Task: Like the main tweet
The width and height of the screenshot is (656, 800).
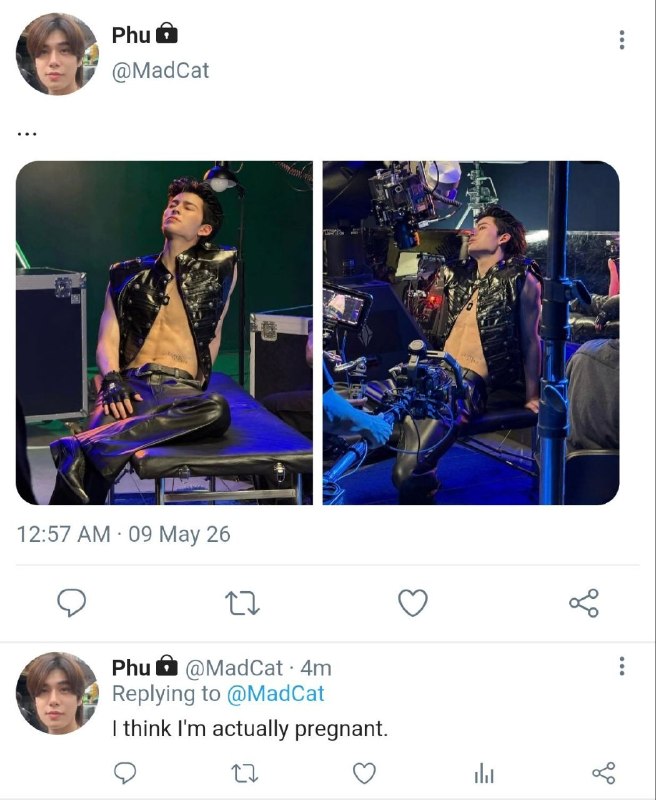Action: pos(413,603)
